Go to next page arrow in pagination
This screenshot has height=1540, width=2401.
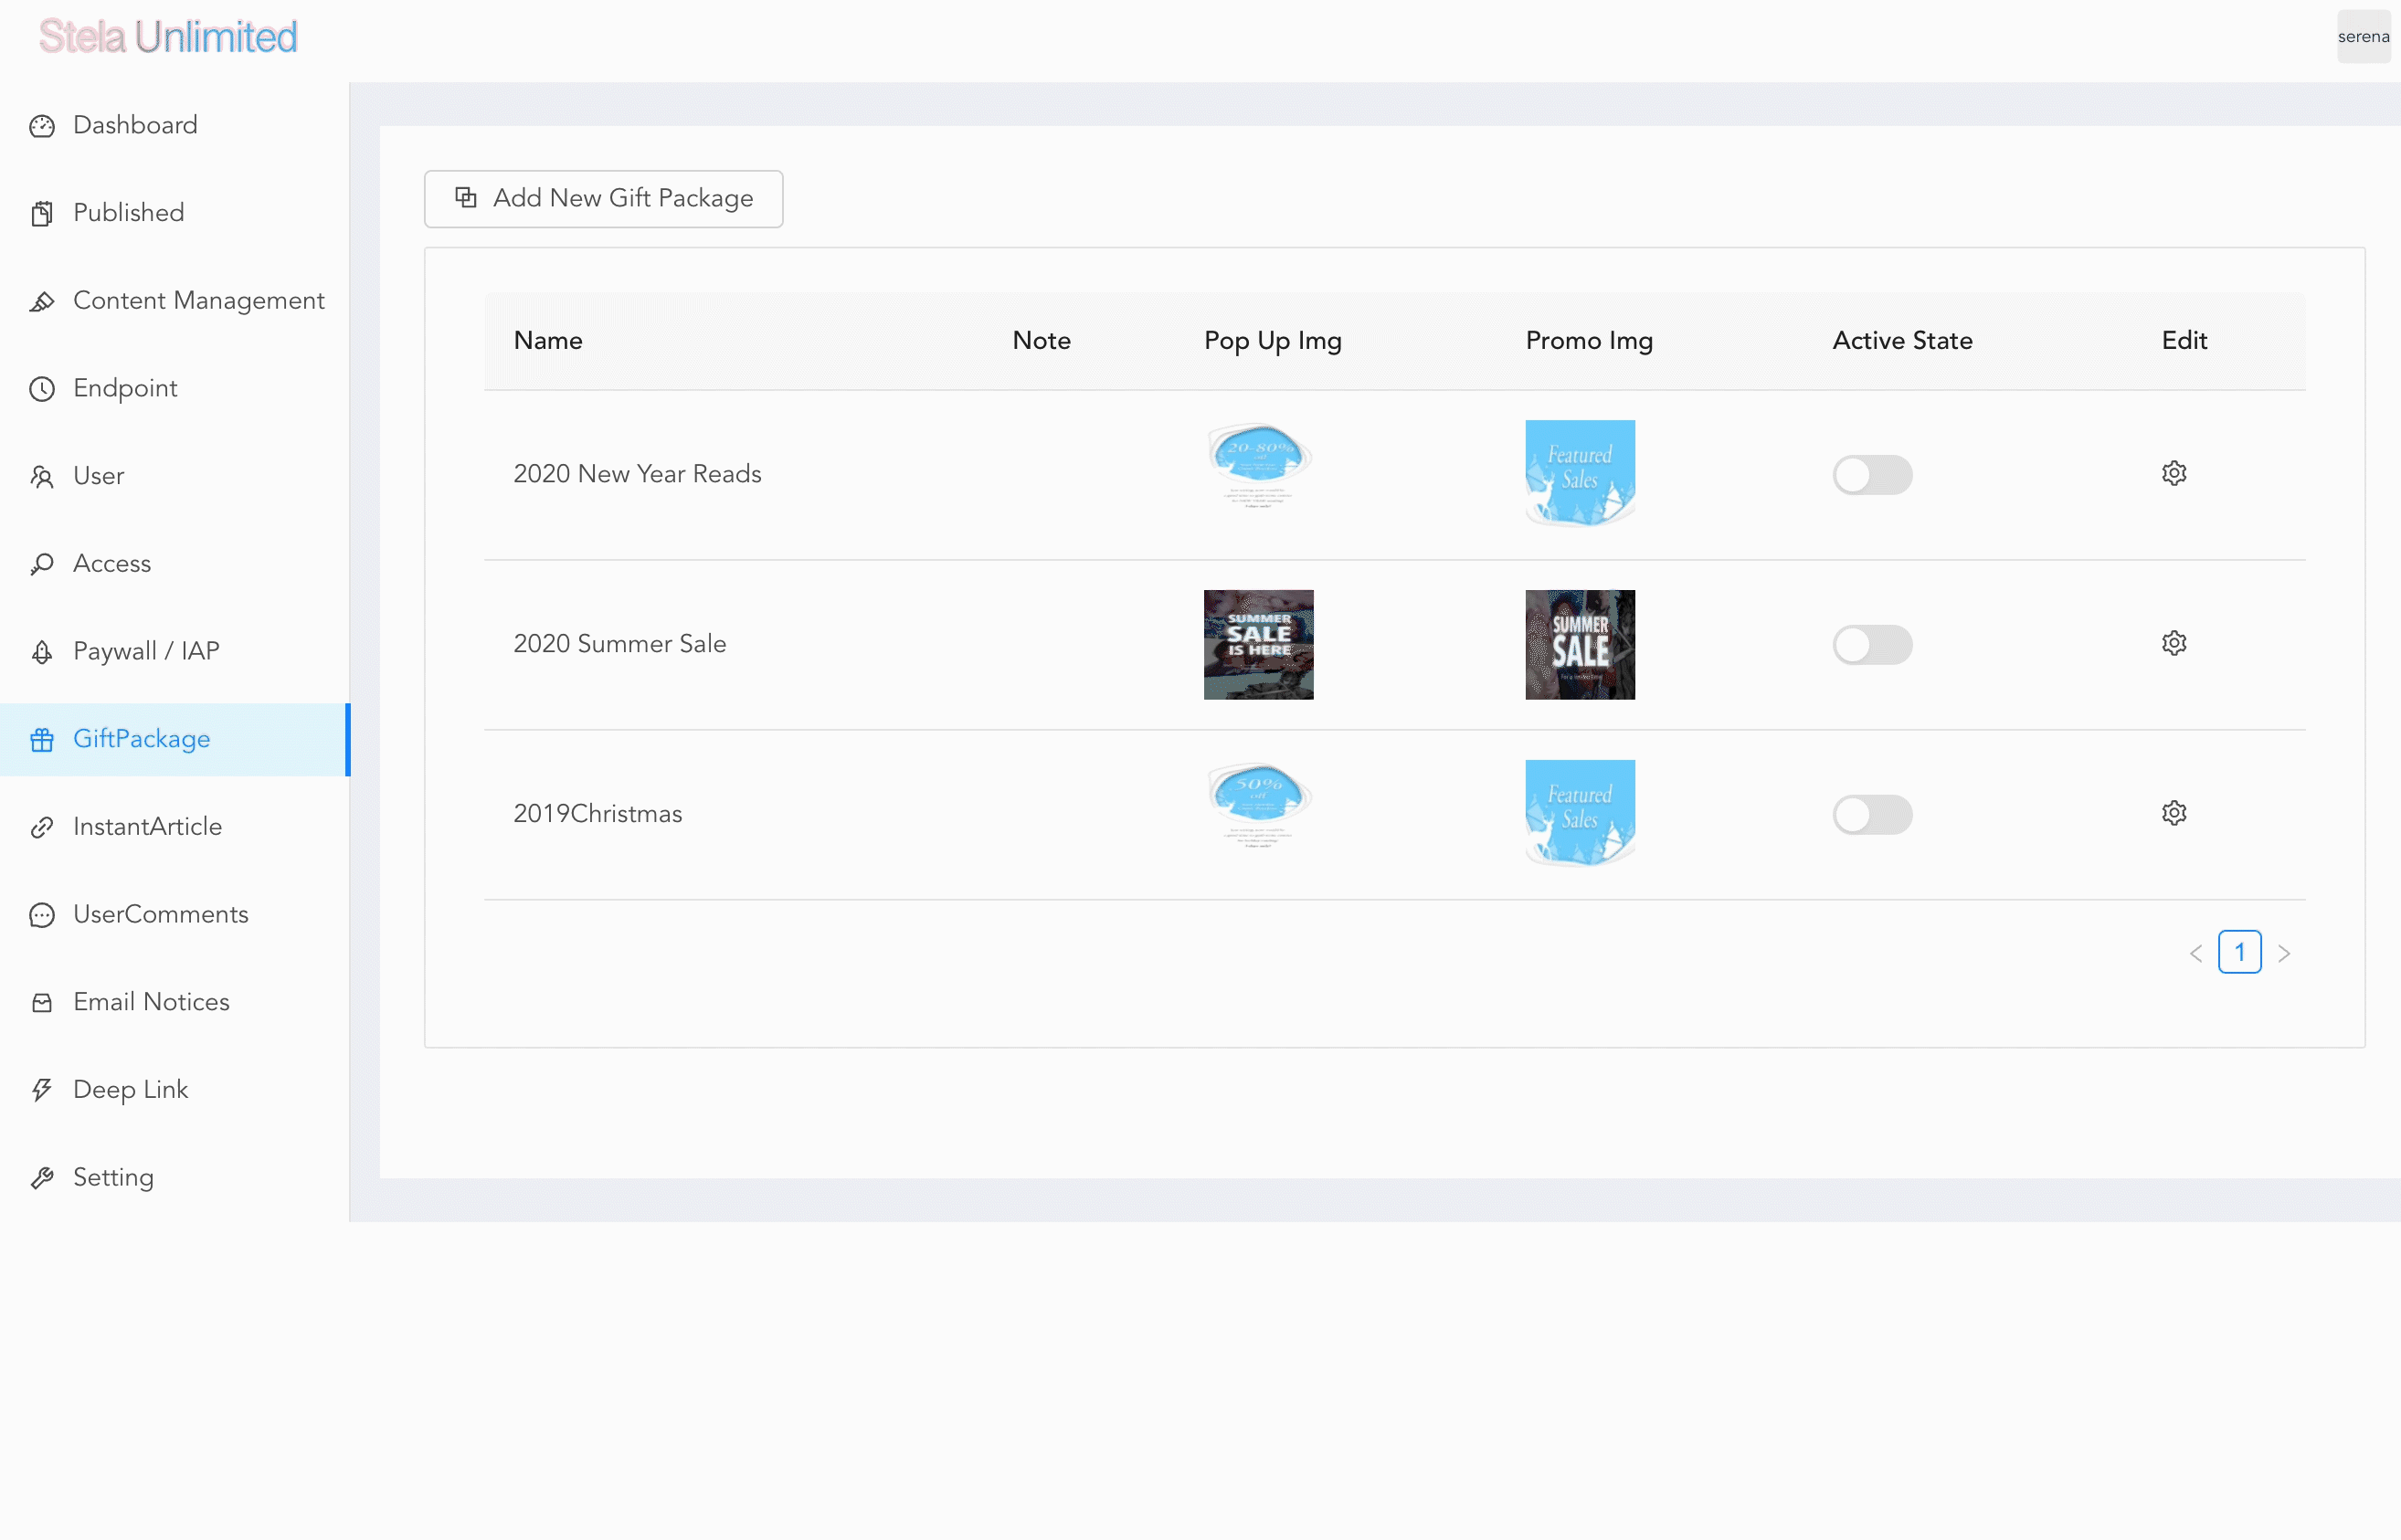pos(2283,953)
